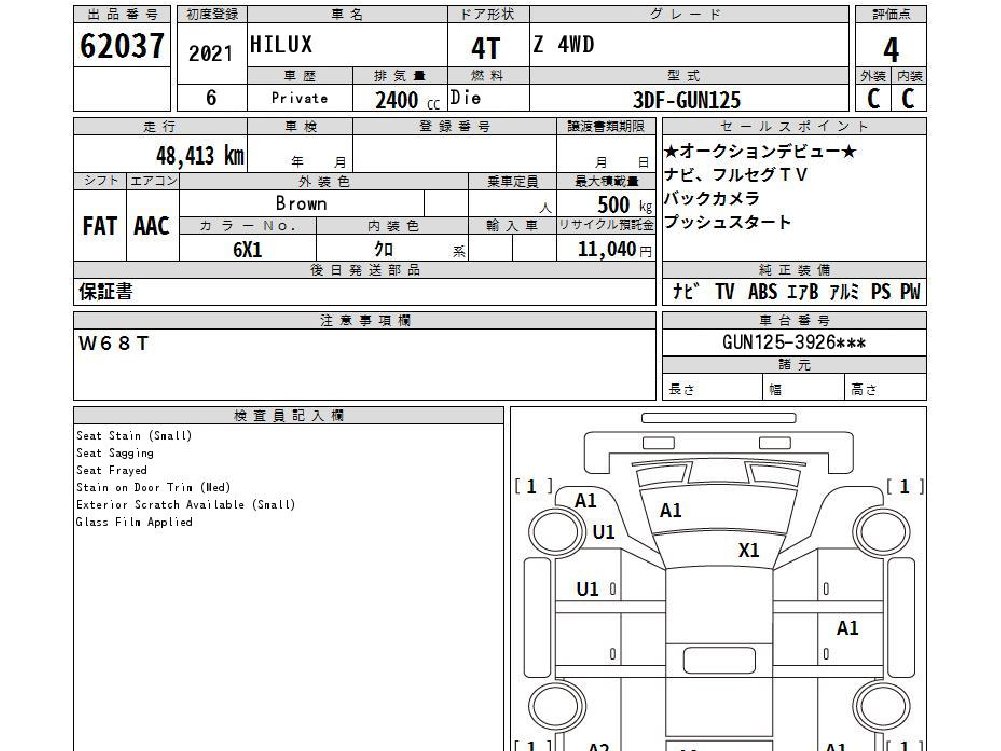Click the history value Private

[299, 98]
